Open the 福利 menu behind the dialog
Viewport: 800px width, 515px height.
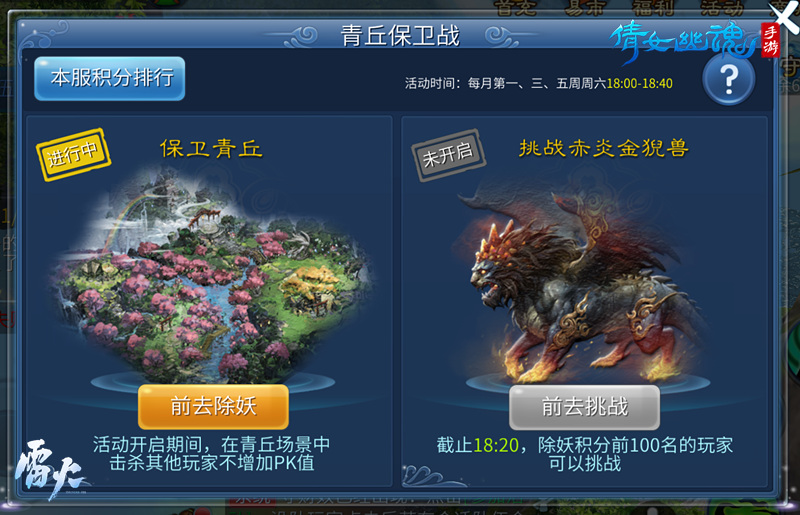coord(653,8)
